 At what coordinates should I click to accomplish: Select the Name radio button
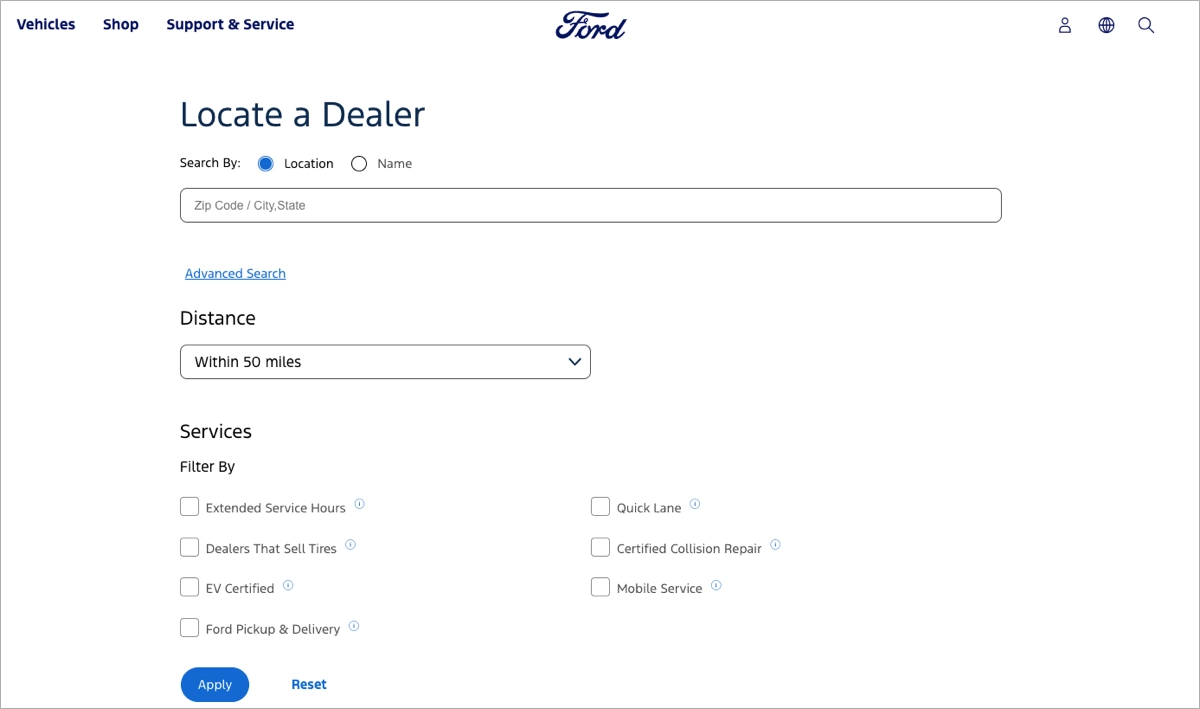[x=359, y=164]
